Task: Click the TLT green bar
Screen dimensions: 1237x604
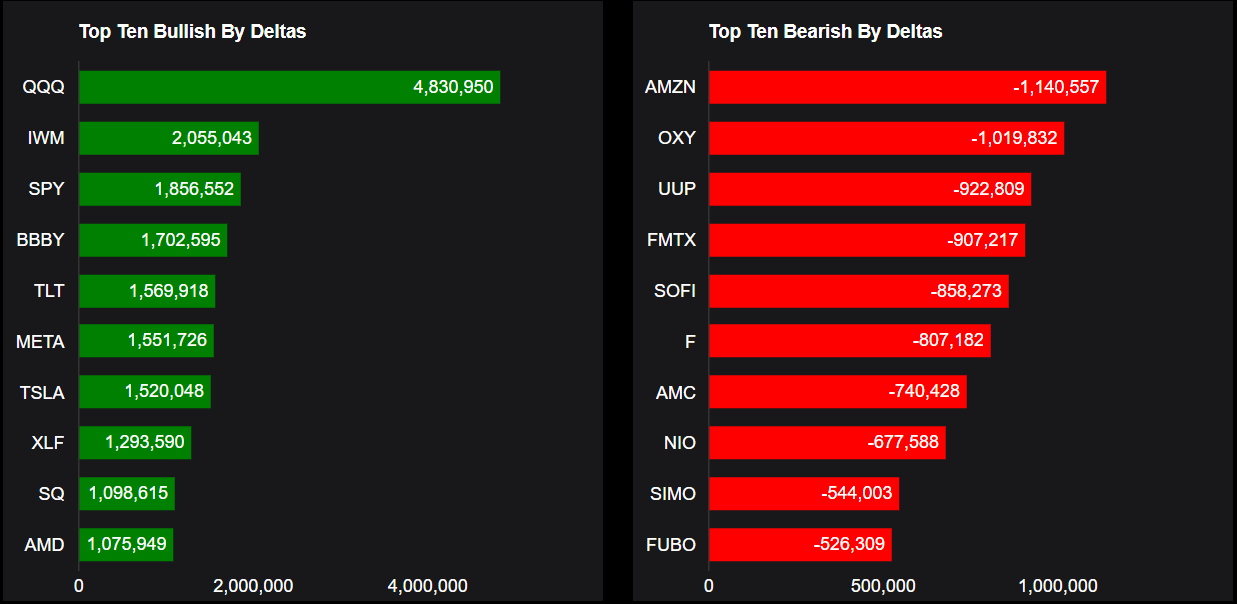Action: 147,291
